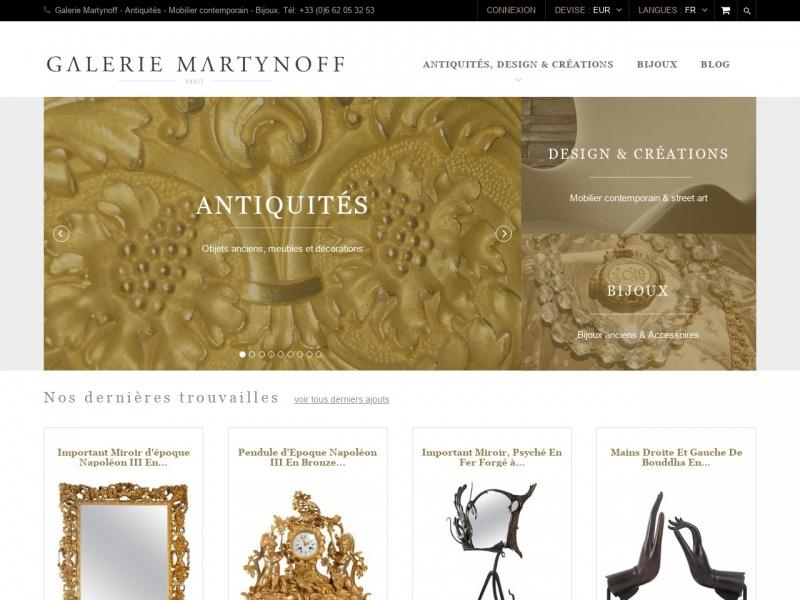
Task: Open Galerie Martynoff logo homepage
Action: point(195,68)
